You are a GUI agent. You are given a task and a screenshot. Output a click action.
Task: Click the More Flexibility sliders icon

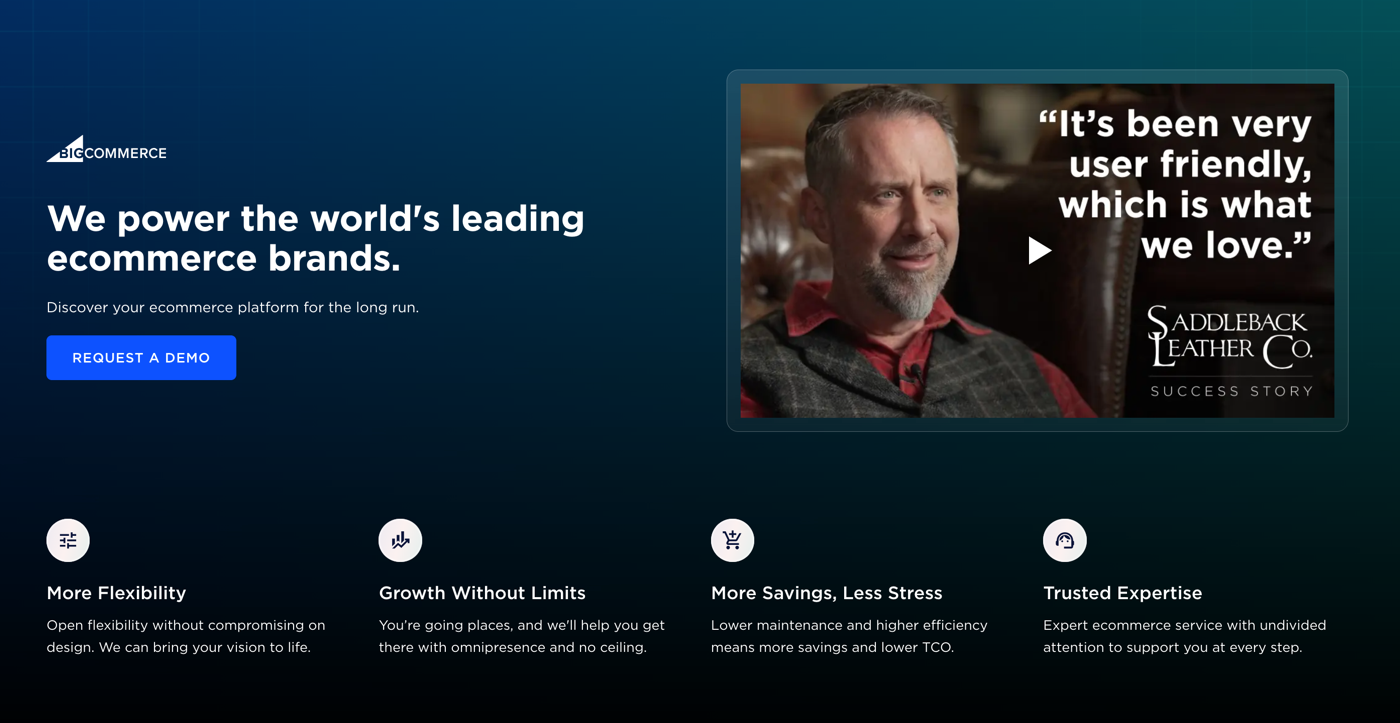click(x=68, y=540)
